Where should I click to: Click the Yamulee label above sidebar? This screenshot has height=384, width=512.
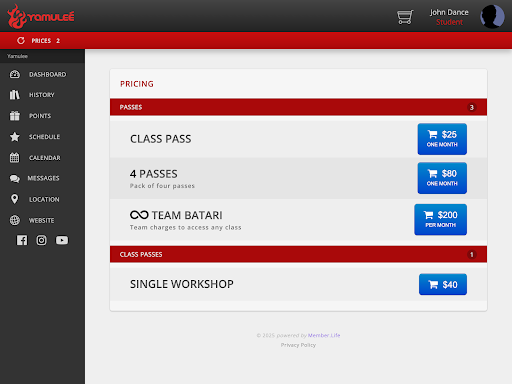click(17, 56)
